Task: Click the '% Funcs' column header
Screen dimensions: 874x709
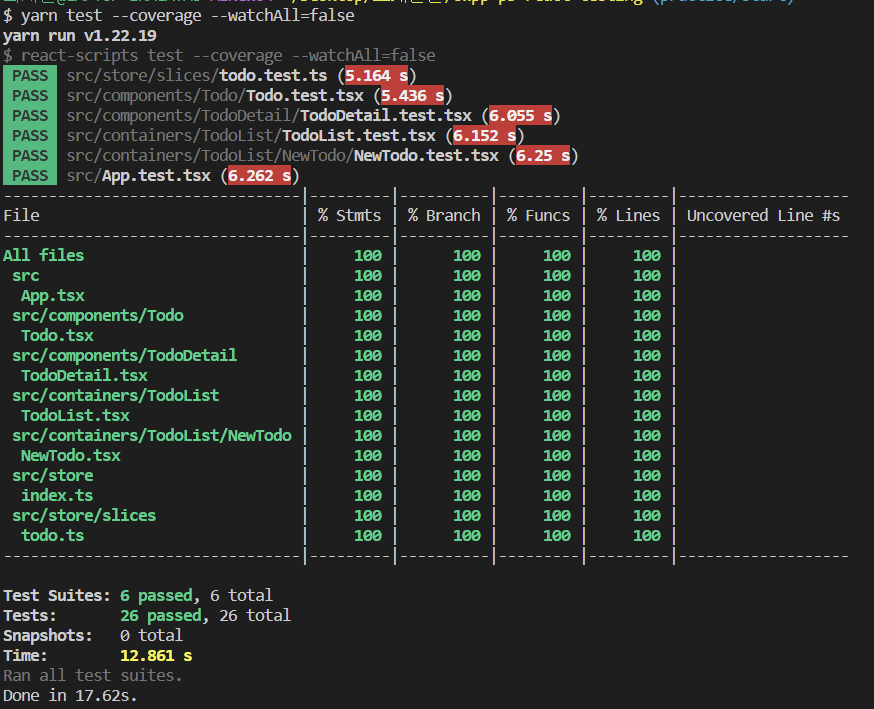Action: (538, 216)
